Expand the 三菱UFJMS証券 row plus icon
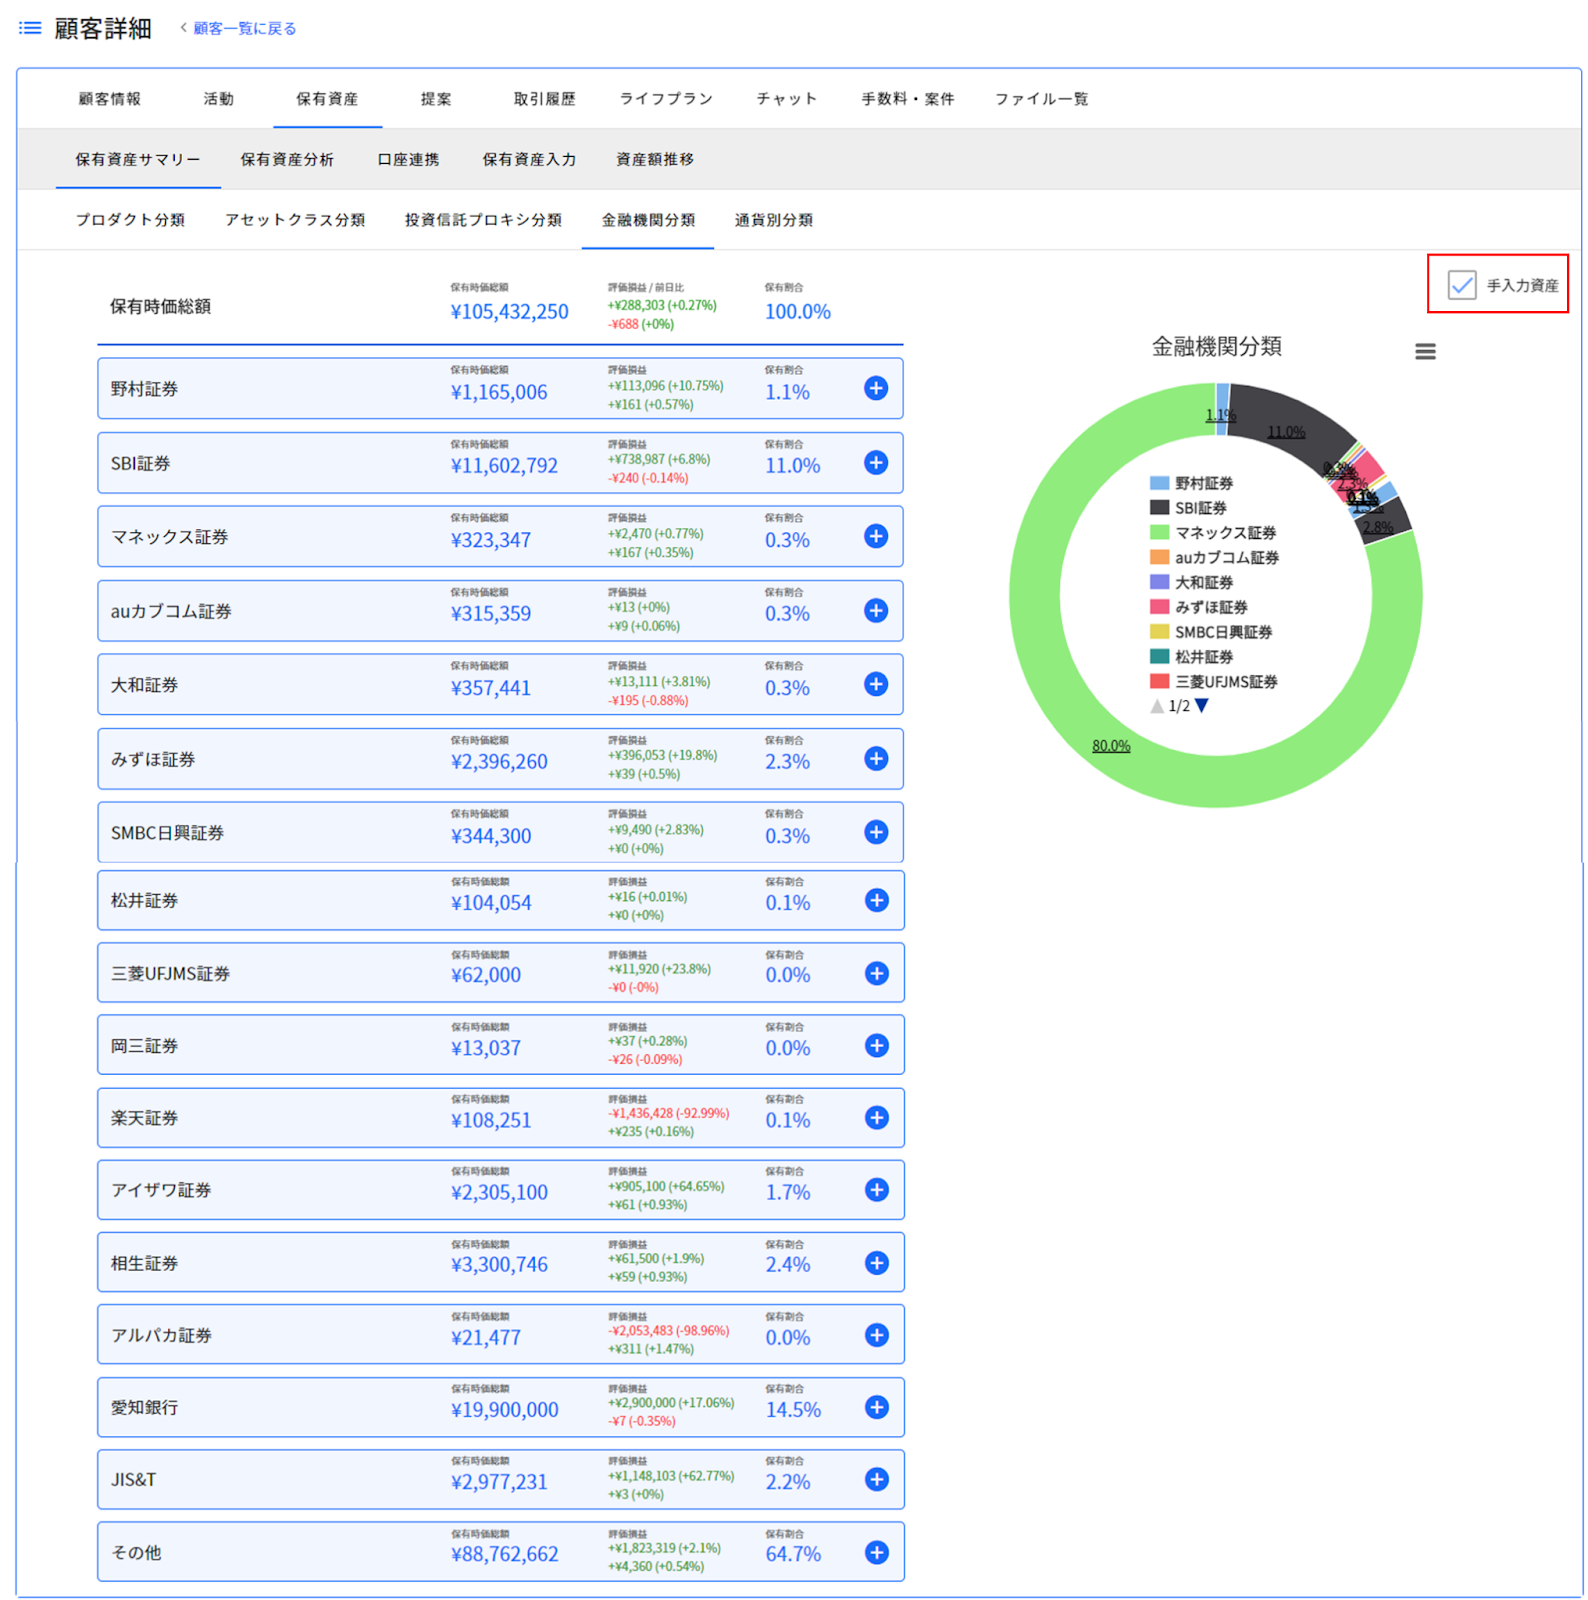Image resolution: width=1588 pixels, height=1600 pixels. pyautogui.click(x=876, y=973)
